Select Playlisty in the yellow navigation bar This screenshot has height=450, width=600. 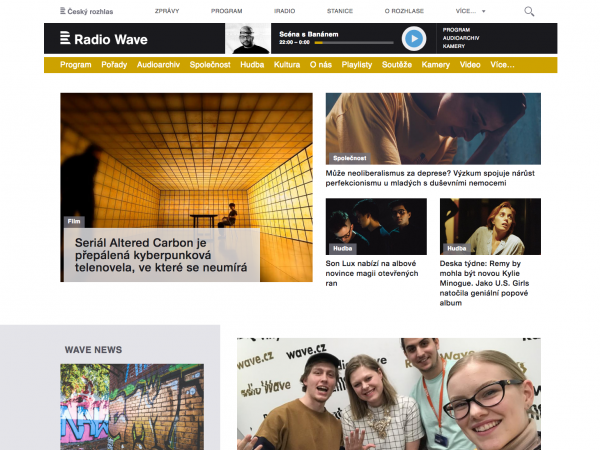(x=357, y=65)
